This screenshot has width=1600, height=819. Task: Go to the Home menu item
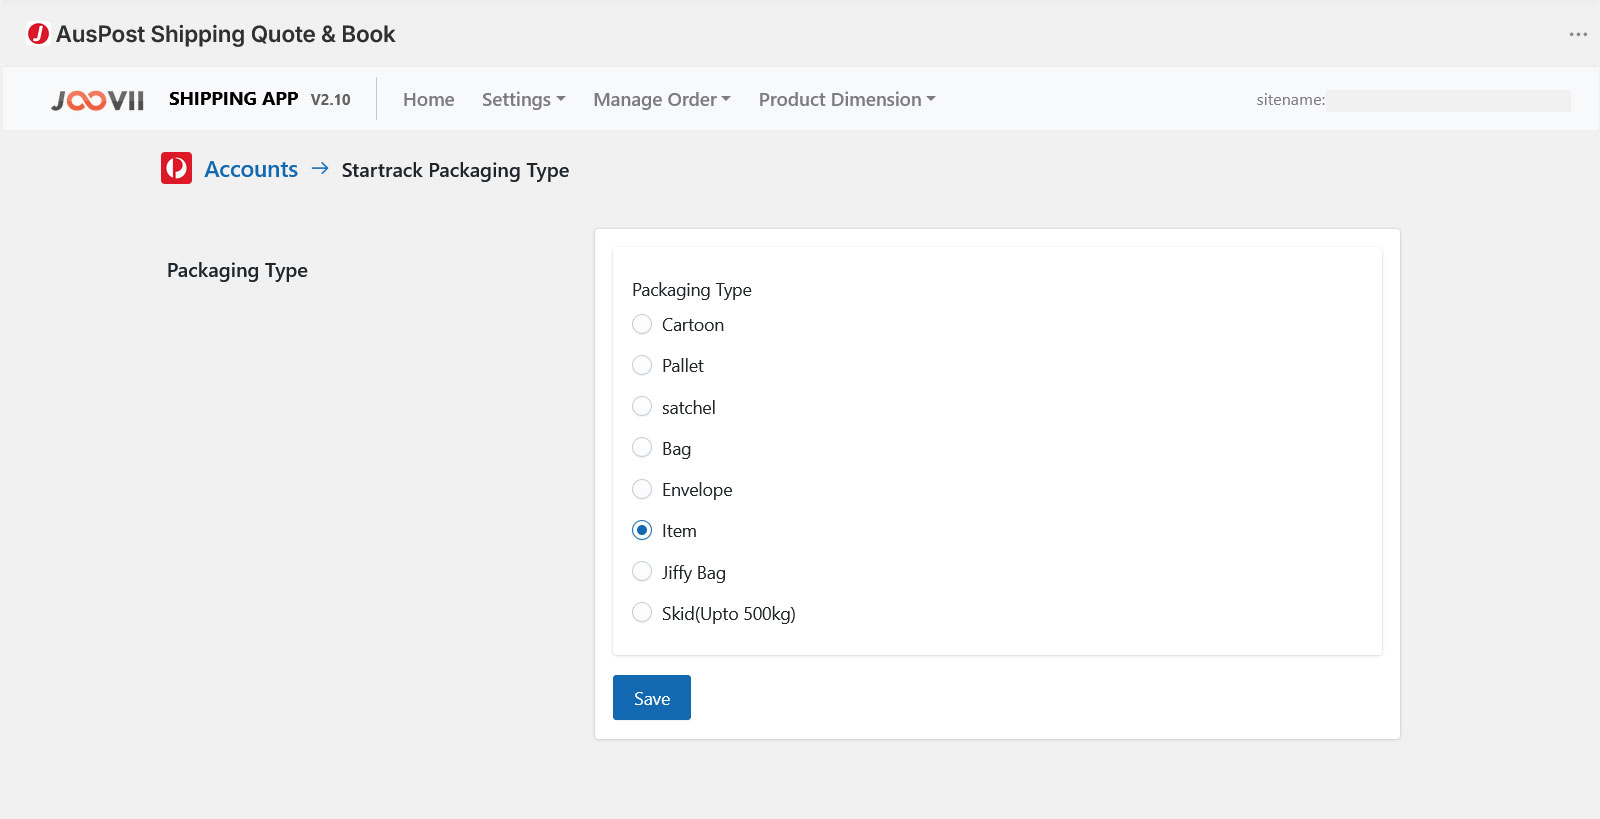click(428, 100)
